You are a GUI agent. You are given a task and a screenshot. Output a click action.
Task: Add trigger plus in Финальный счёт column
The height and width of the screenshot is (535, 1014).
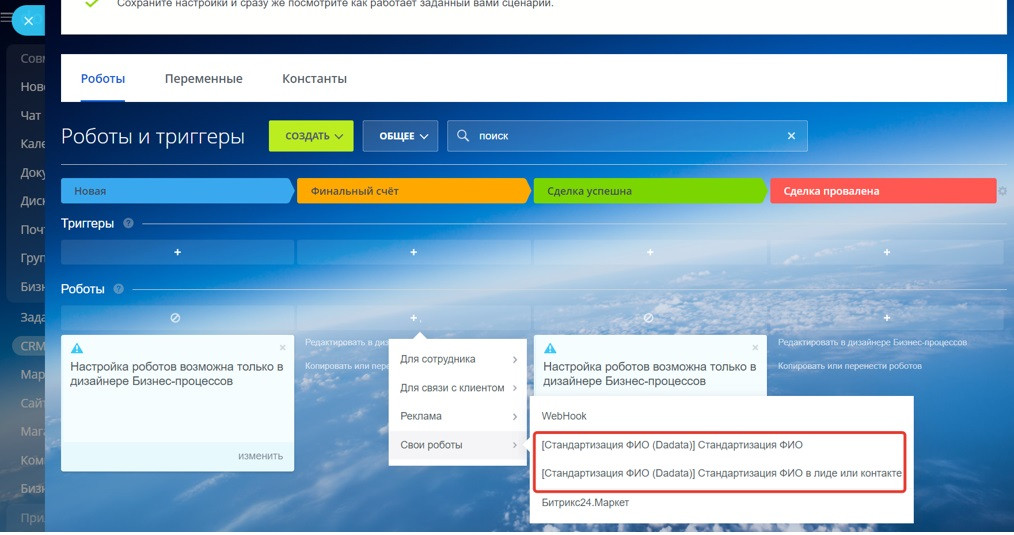coord(413,252)
